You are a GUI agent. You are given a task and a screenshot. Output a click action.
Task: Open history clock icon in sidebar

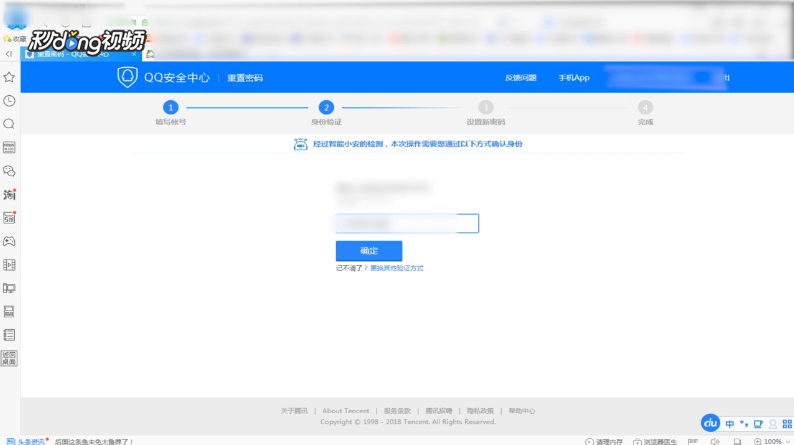pyautogui.click(x=9, y=101)
